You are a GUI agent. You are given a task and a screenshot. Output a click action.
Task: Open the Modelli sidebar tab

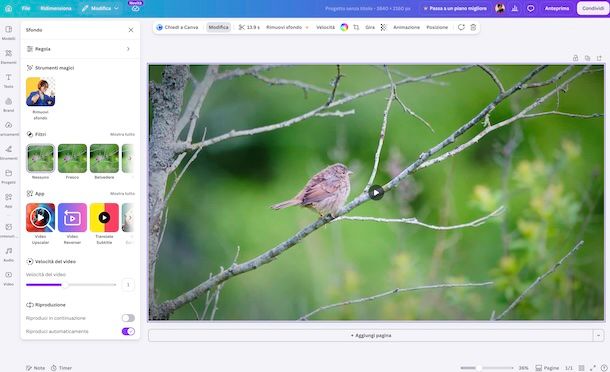coord(9,33)
